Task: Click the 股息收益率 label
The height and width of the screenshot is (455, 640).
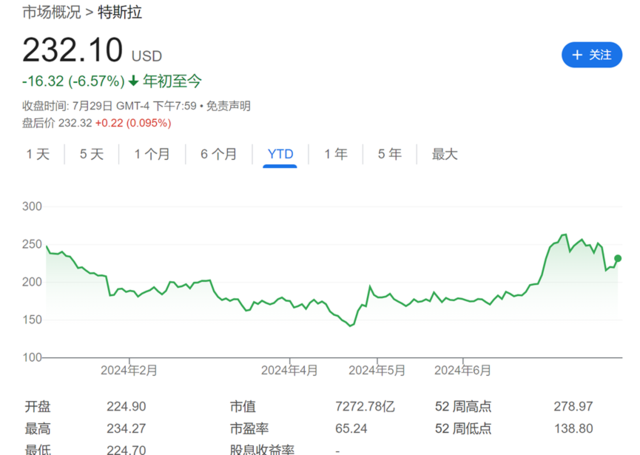Action: (262, 450)
